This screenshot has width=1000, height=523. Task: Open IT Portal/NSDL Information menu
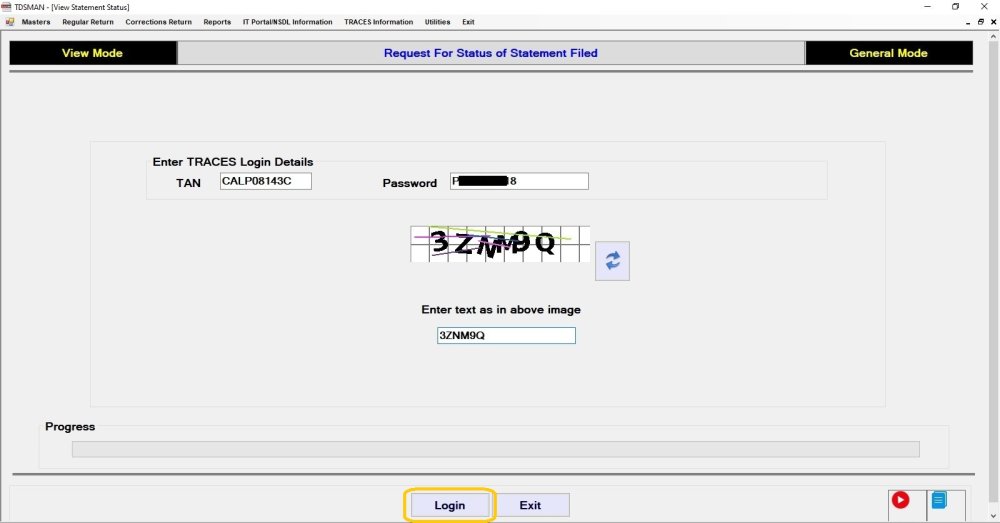point(287,22)
